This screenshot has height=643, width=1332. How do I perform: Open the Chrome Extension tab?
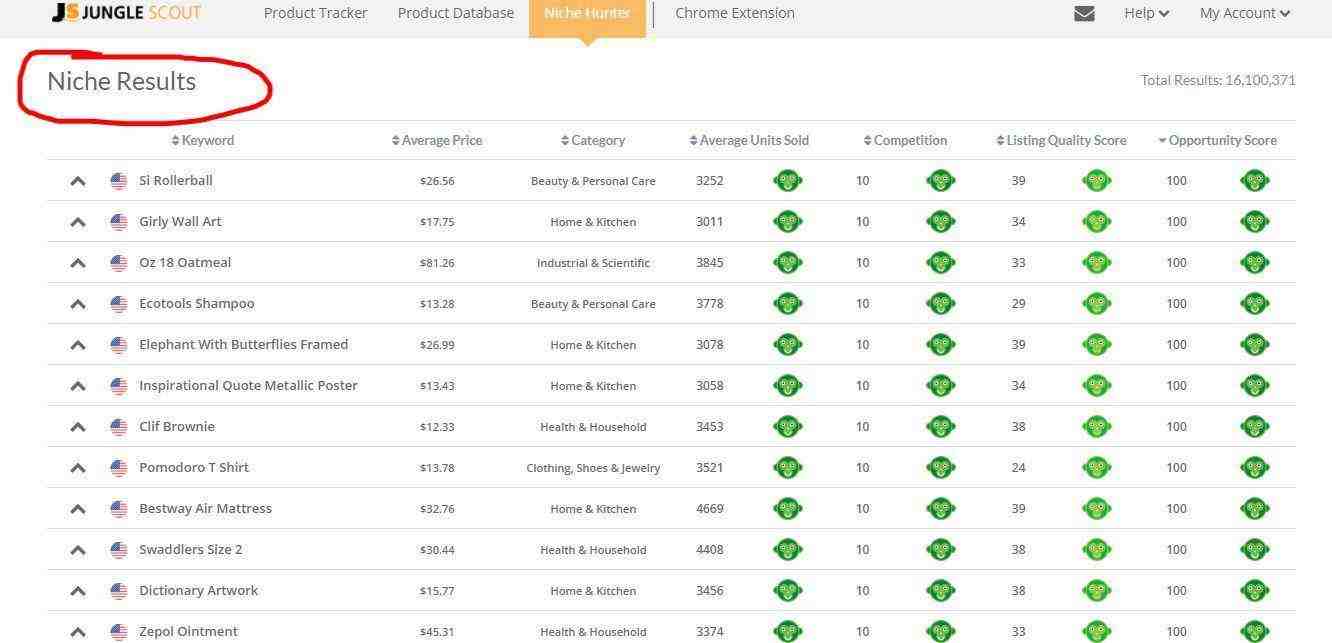[x=735, y=13]
